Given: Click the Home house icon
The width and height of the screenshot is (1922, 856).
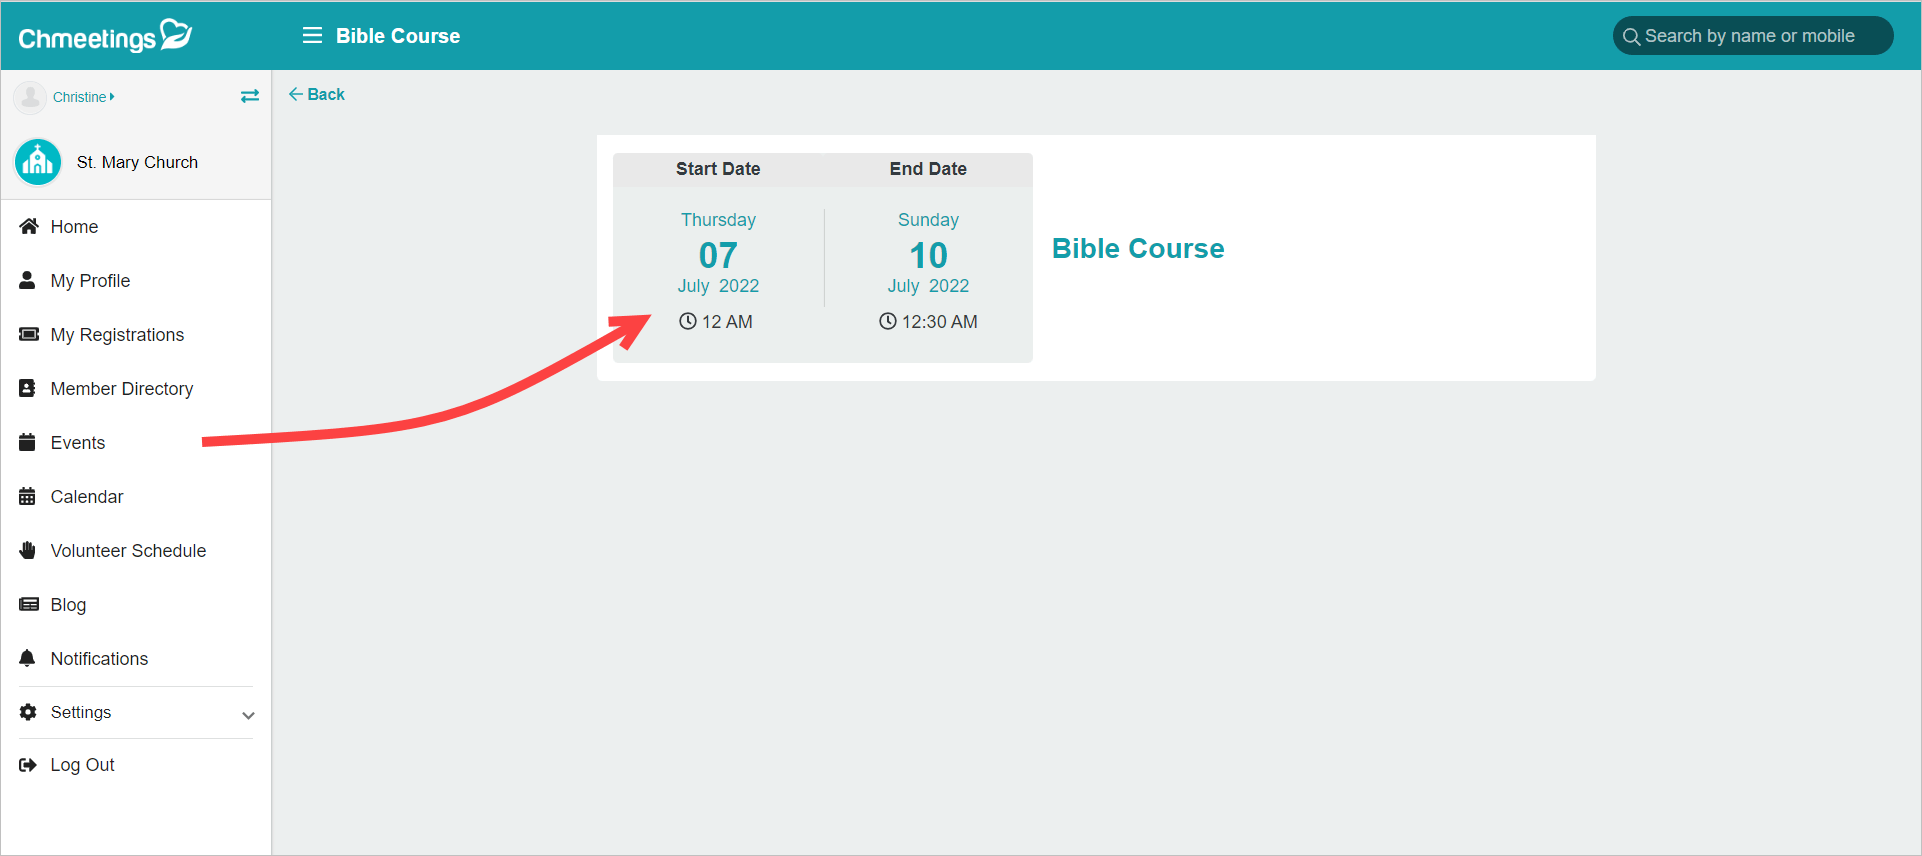Looking at the screenshot, I should pyautogui.click(x=29, y=226).
